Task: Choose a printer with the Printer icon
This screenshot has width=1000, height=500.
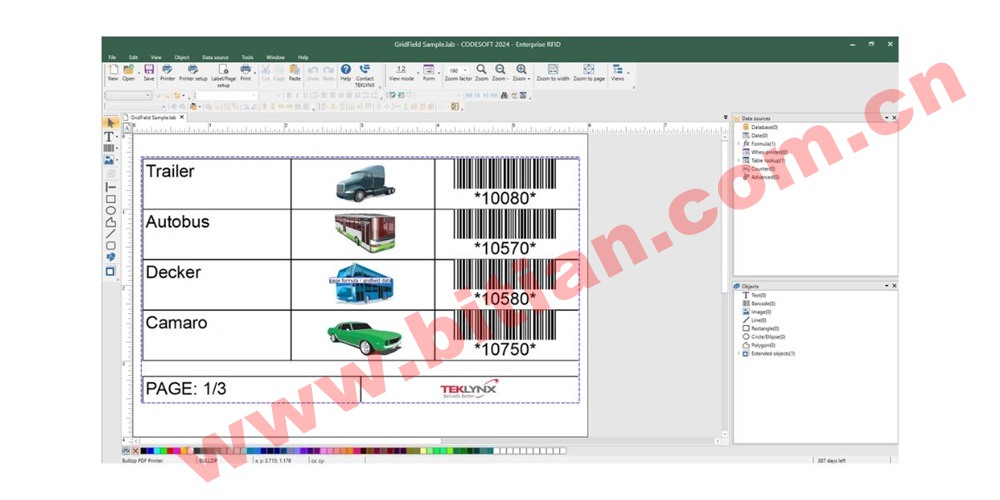Action: pyautogui.click(x=167, y=73)
